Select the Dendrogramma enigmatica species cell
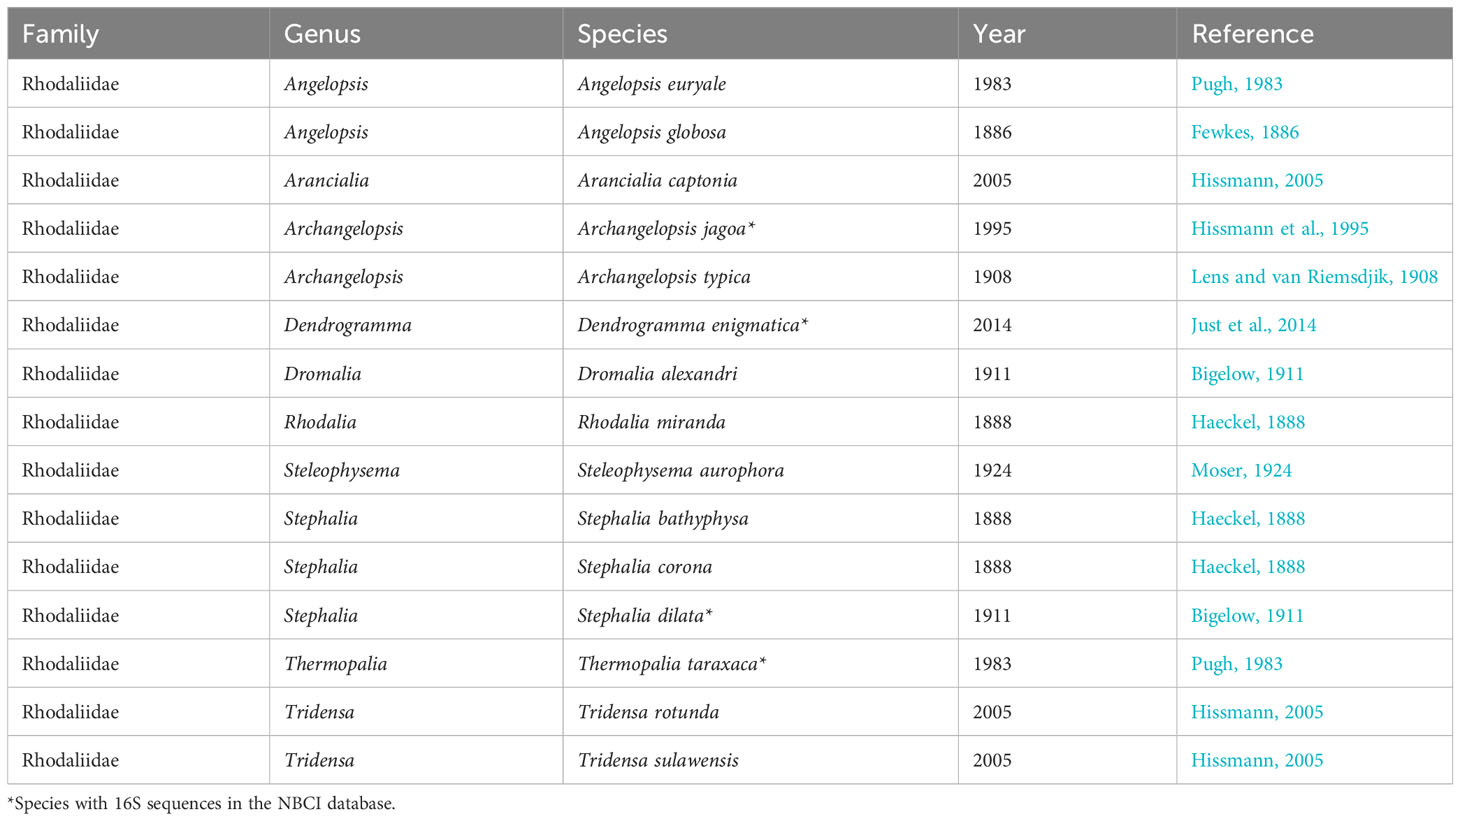Viewport: 1460px width, 821px height. 760,325
